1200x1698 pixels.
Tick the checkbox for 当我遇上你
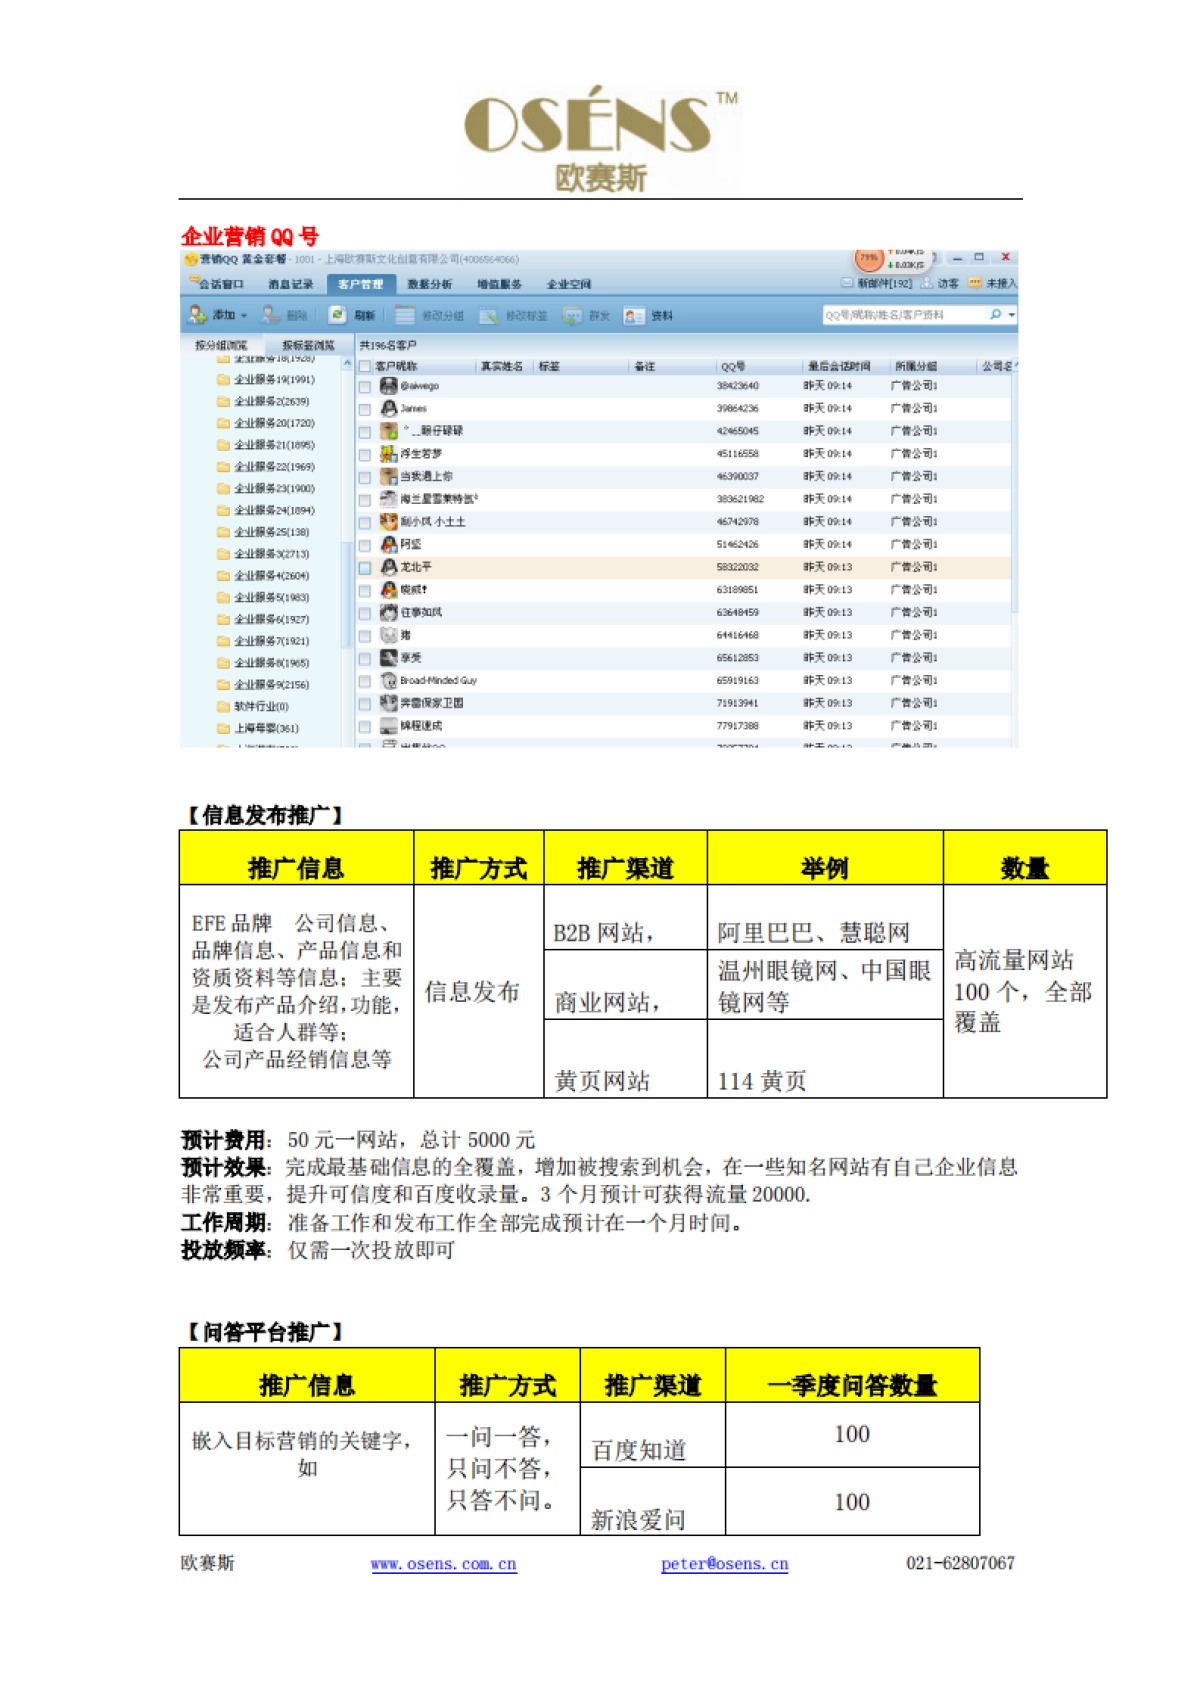click(x=365, y=477)
